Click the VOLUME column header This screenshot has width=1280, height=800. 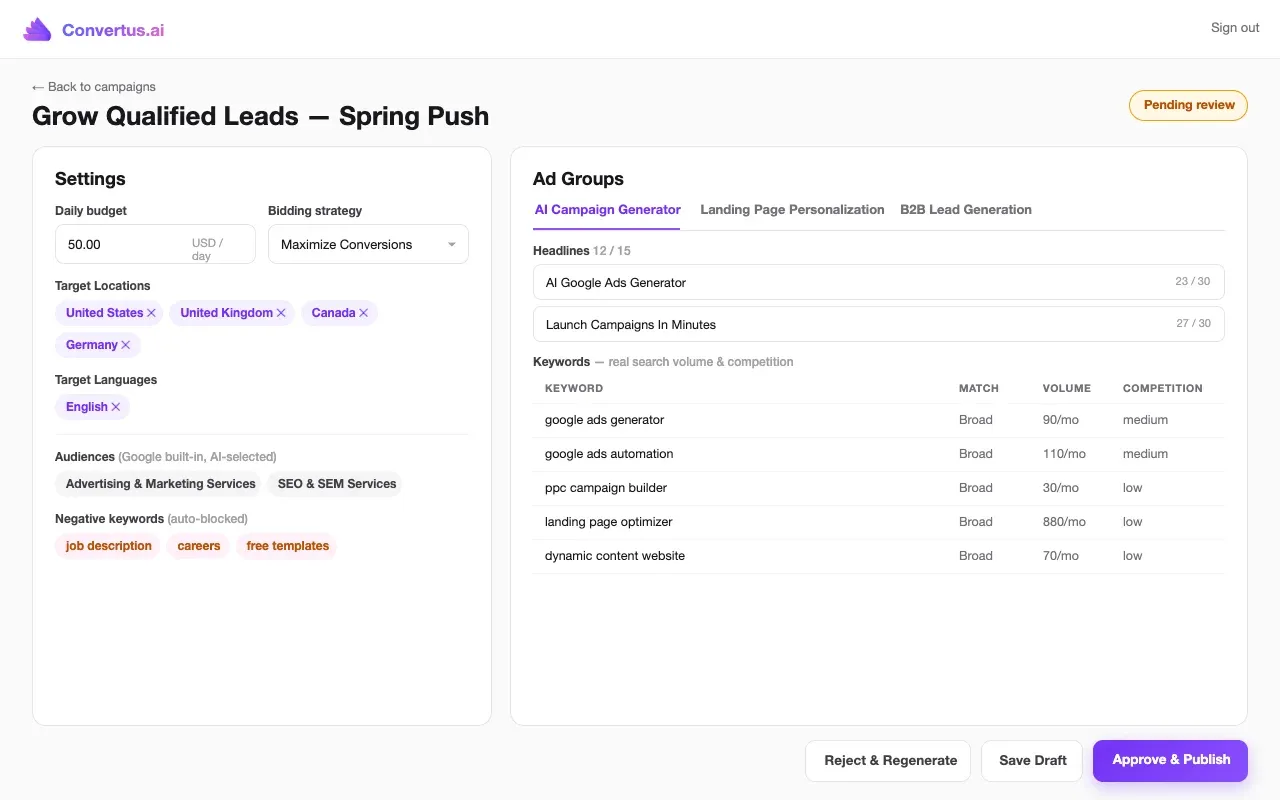tap(1067, 388)
